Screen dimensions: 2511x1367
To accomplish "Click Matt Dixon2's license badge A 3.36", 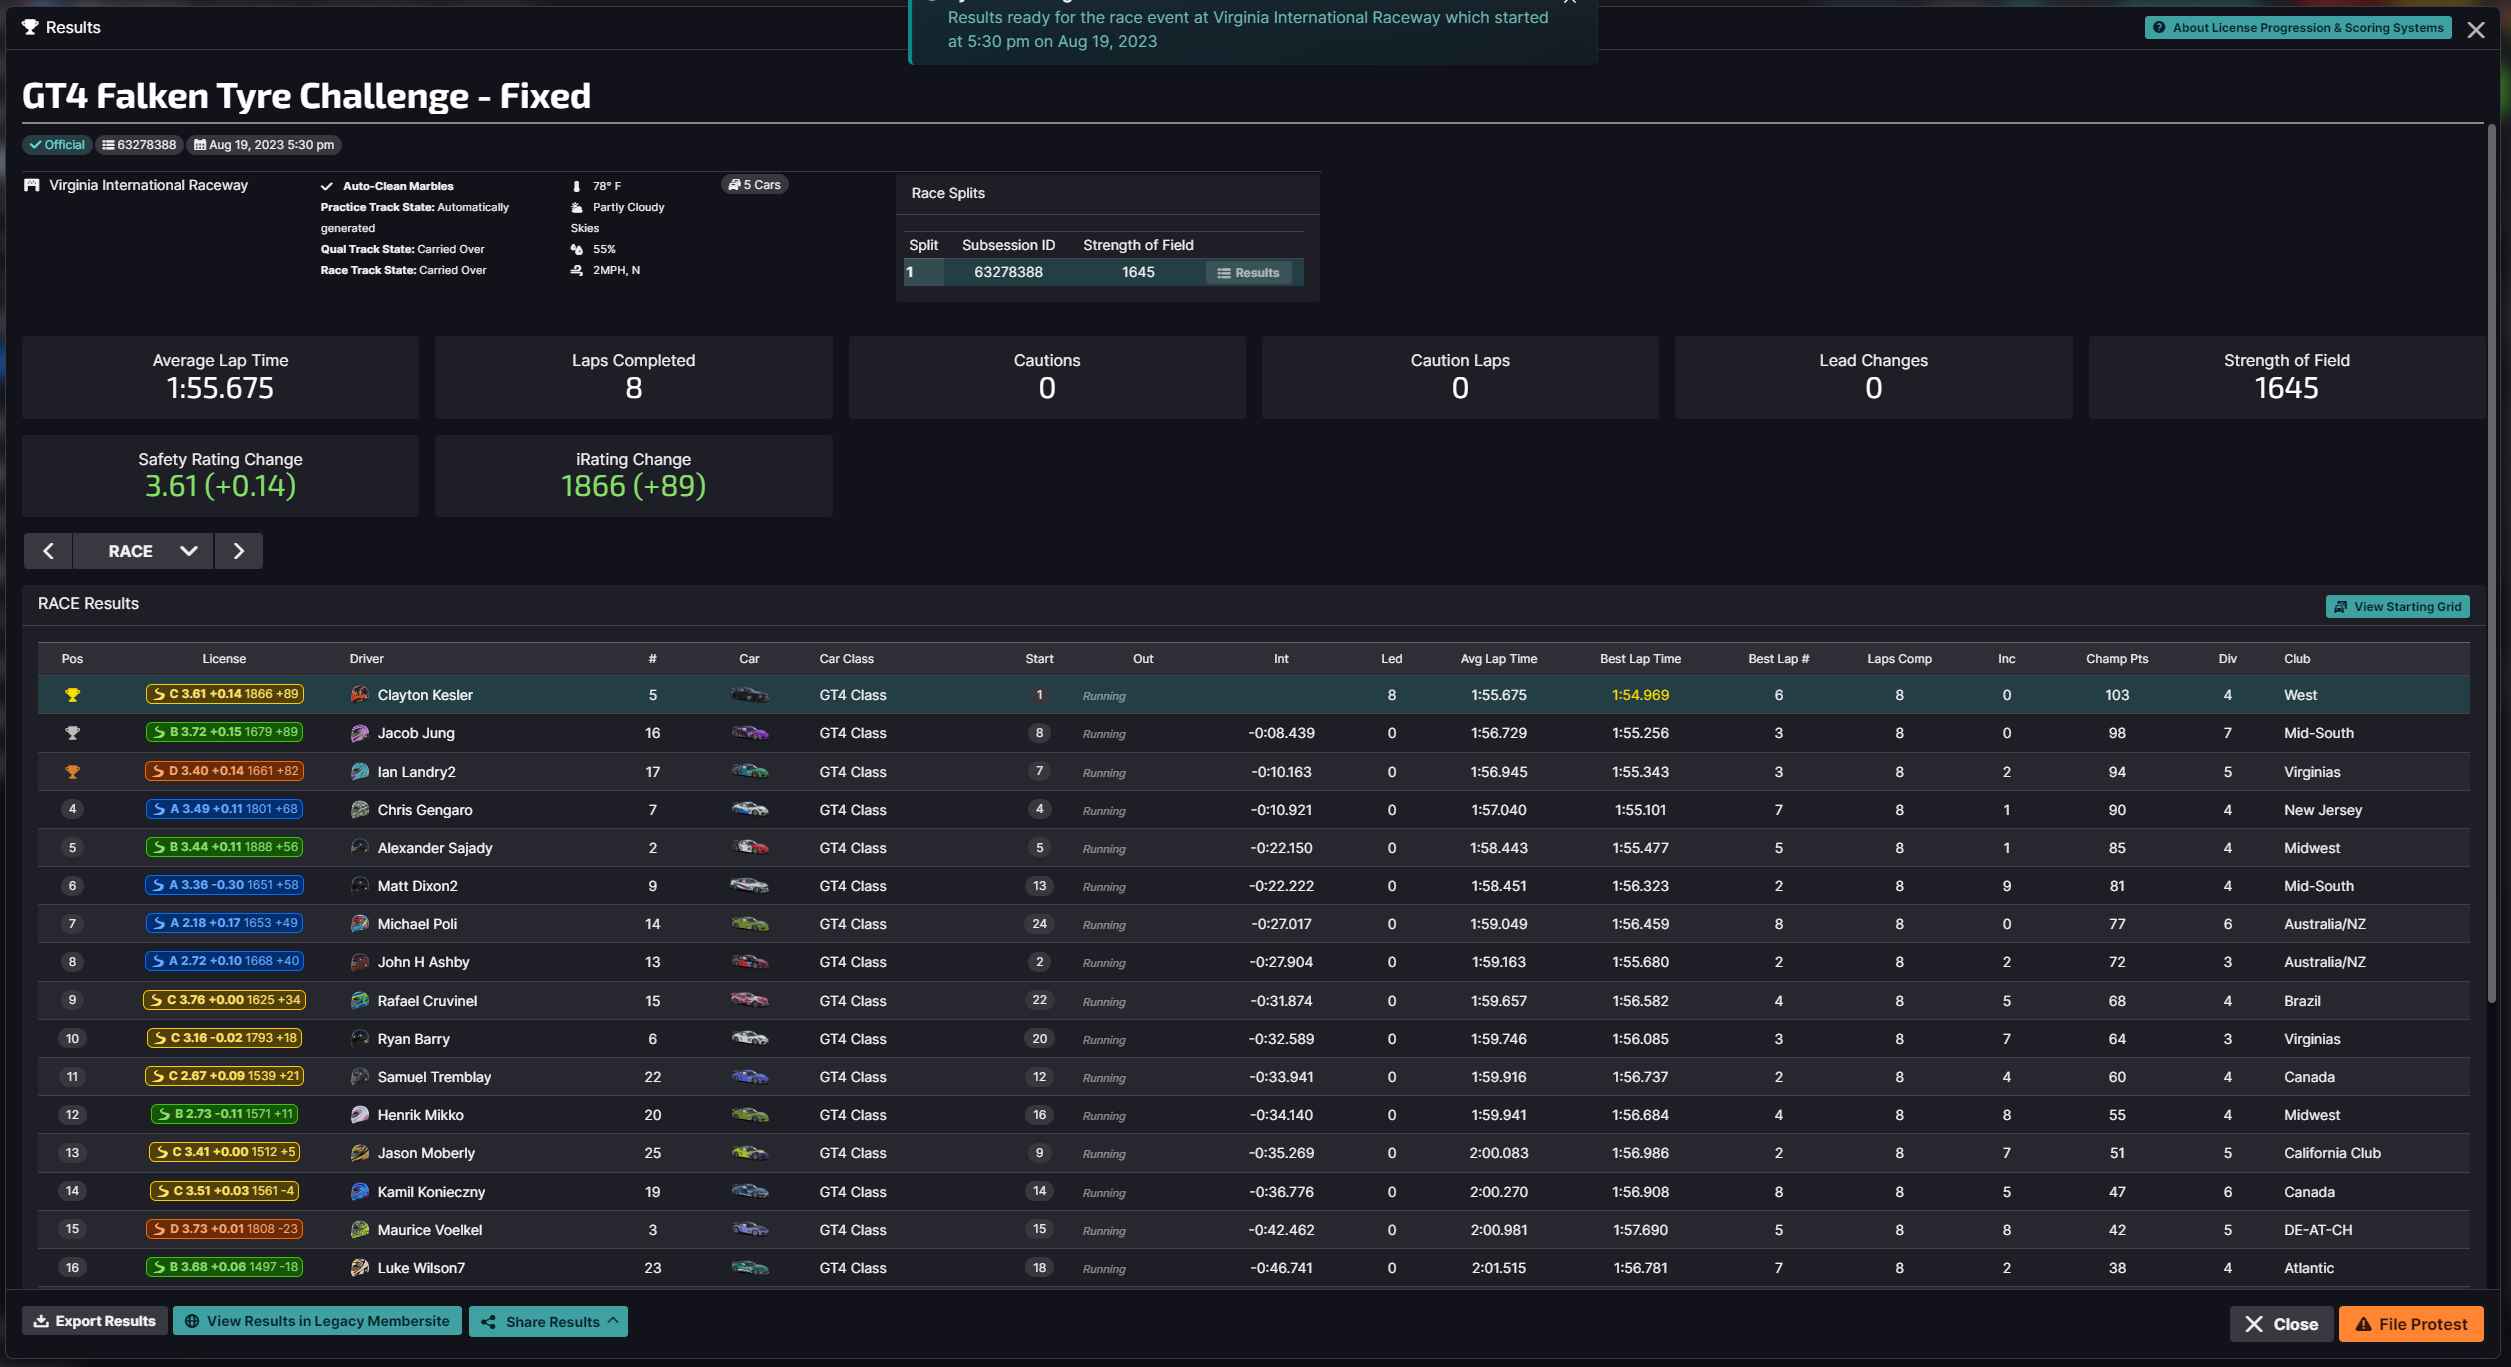I will 224,885.
